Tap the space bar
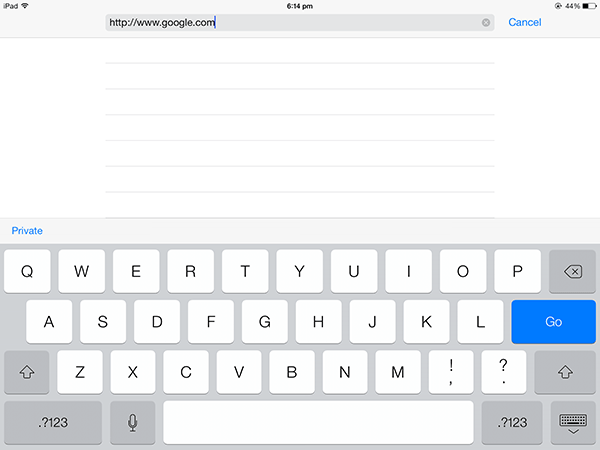The height and width of the screenshot is (450, 600). (x=318, y=422)
